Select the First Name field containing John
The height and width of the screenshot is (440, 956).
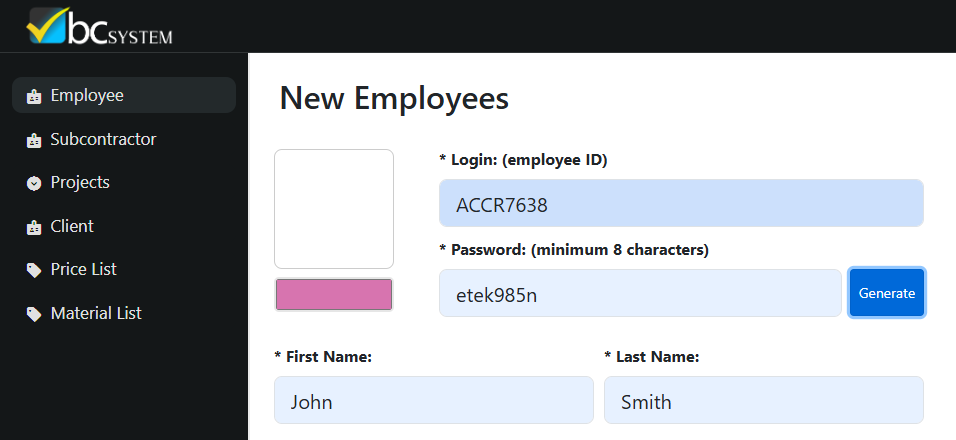point(433,400)
